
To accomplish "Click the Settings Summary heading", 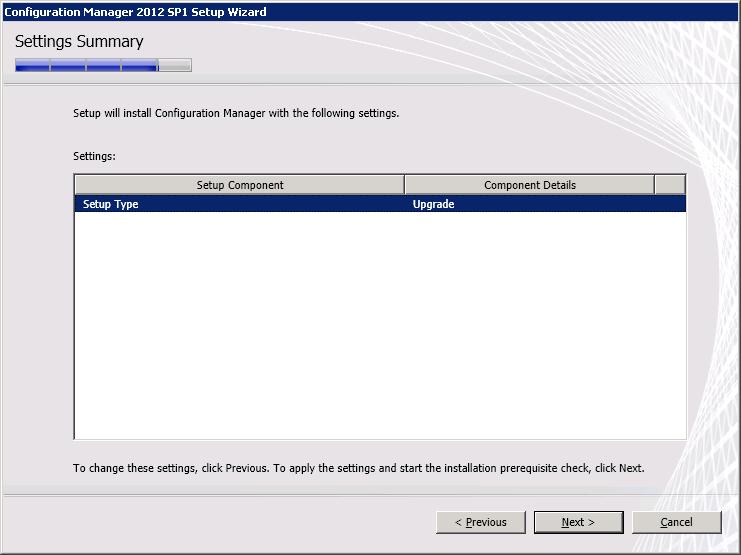I will 79,42.
